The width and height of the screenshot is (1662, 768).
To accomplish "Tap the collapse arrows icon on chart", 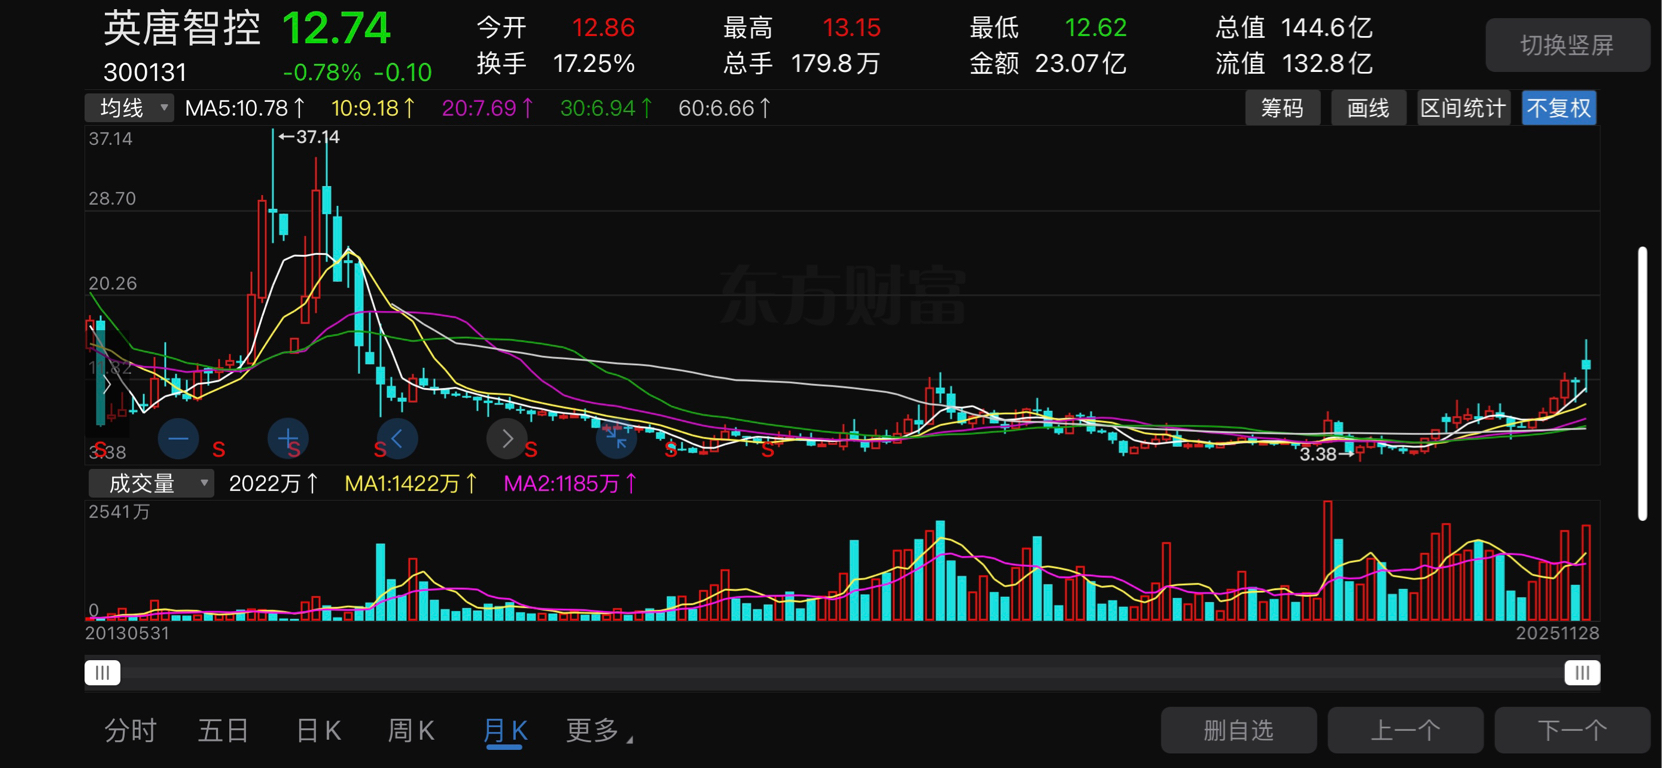I will (x=616, y=438).
